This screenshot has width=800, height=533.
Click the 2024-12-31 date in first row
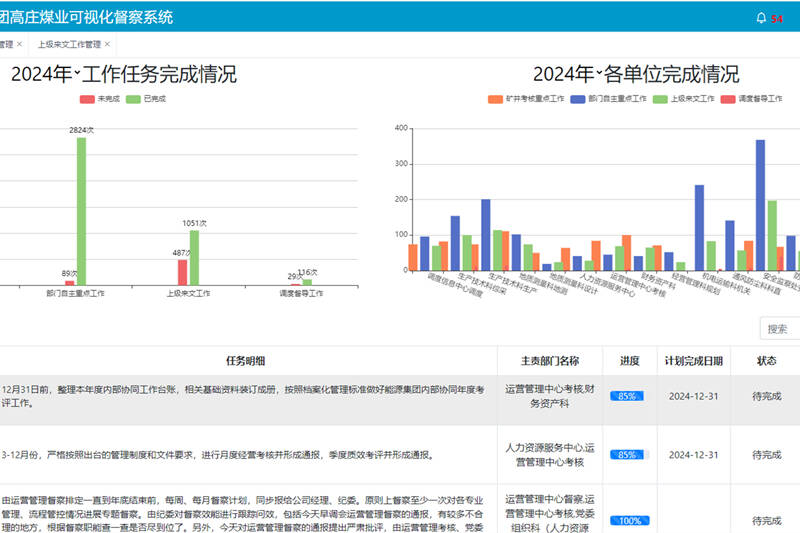pos(694,396)
